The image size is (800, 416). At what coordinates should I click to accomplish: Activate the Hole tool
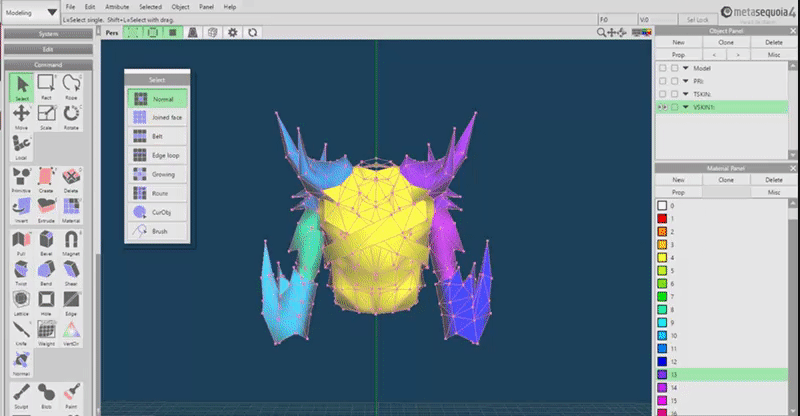[46, 303]
